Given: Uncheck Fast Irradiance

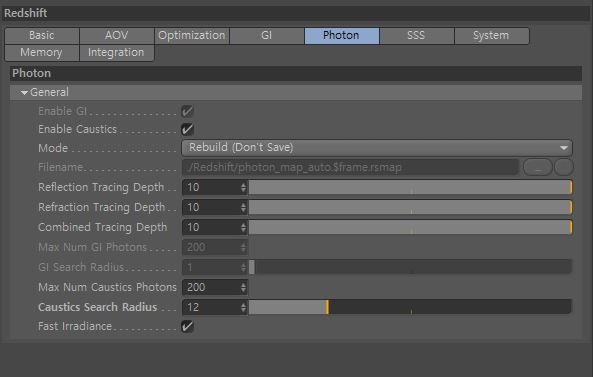Looking at the screenshot, I should tap(188, 326).
